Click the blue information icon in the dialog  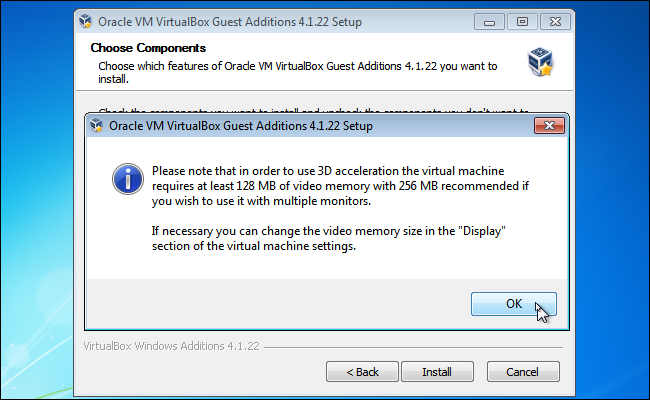tap(125, 180)
